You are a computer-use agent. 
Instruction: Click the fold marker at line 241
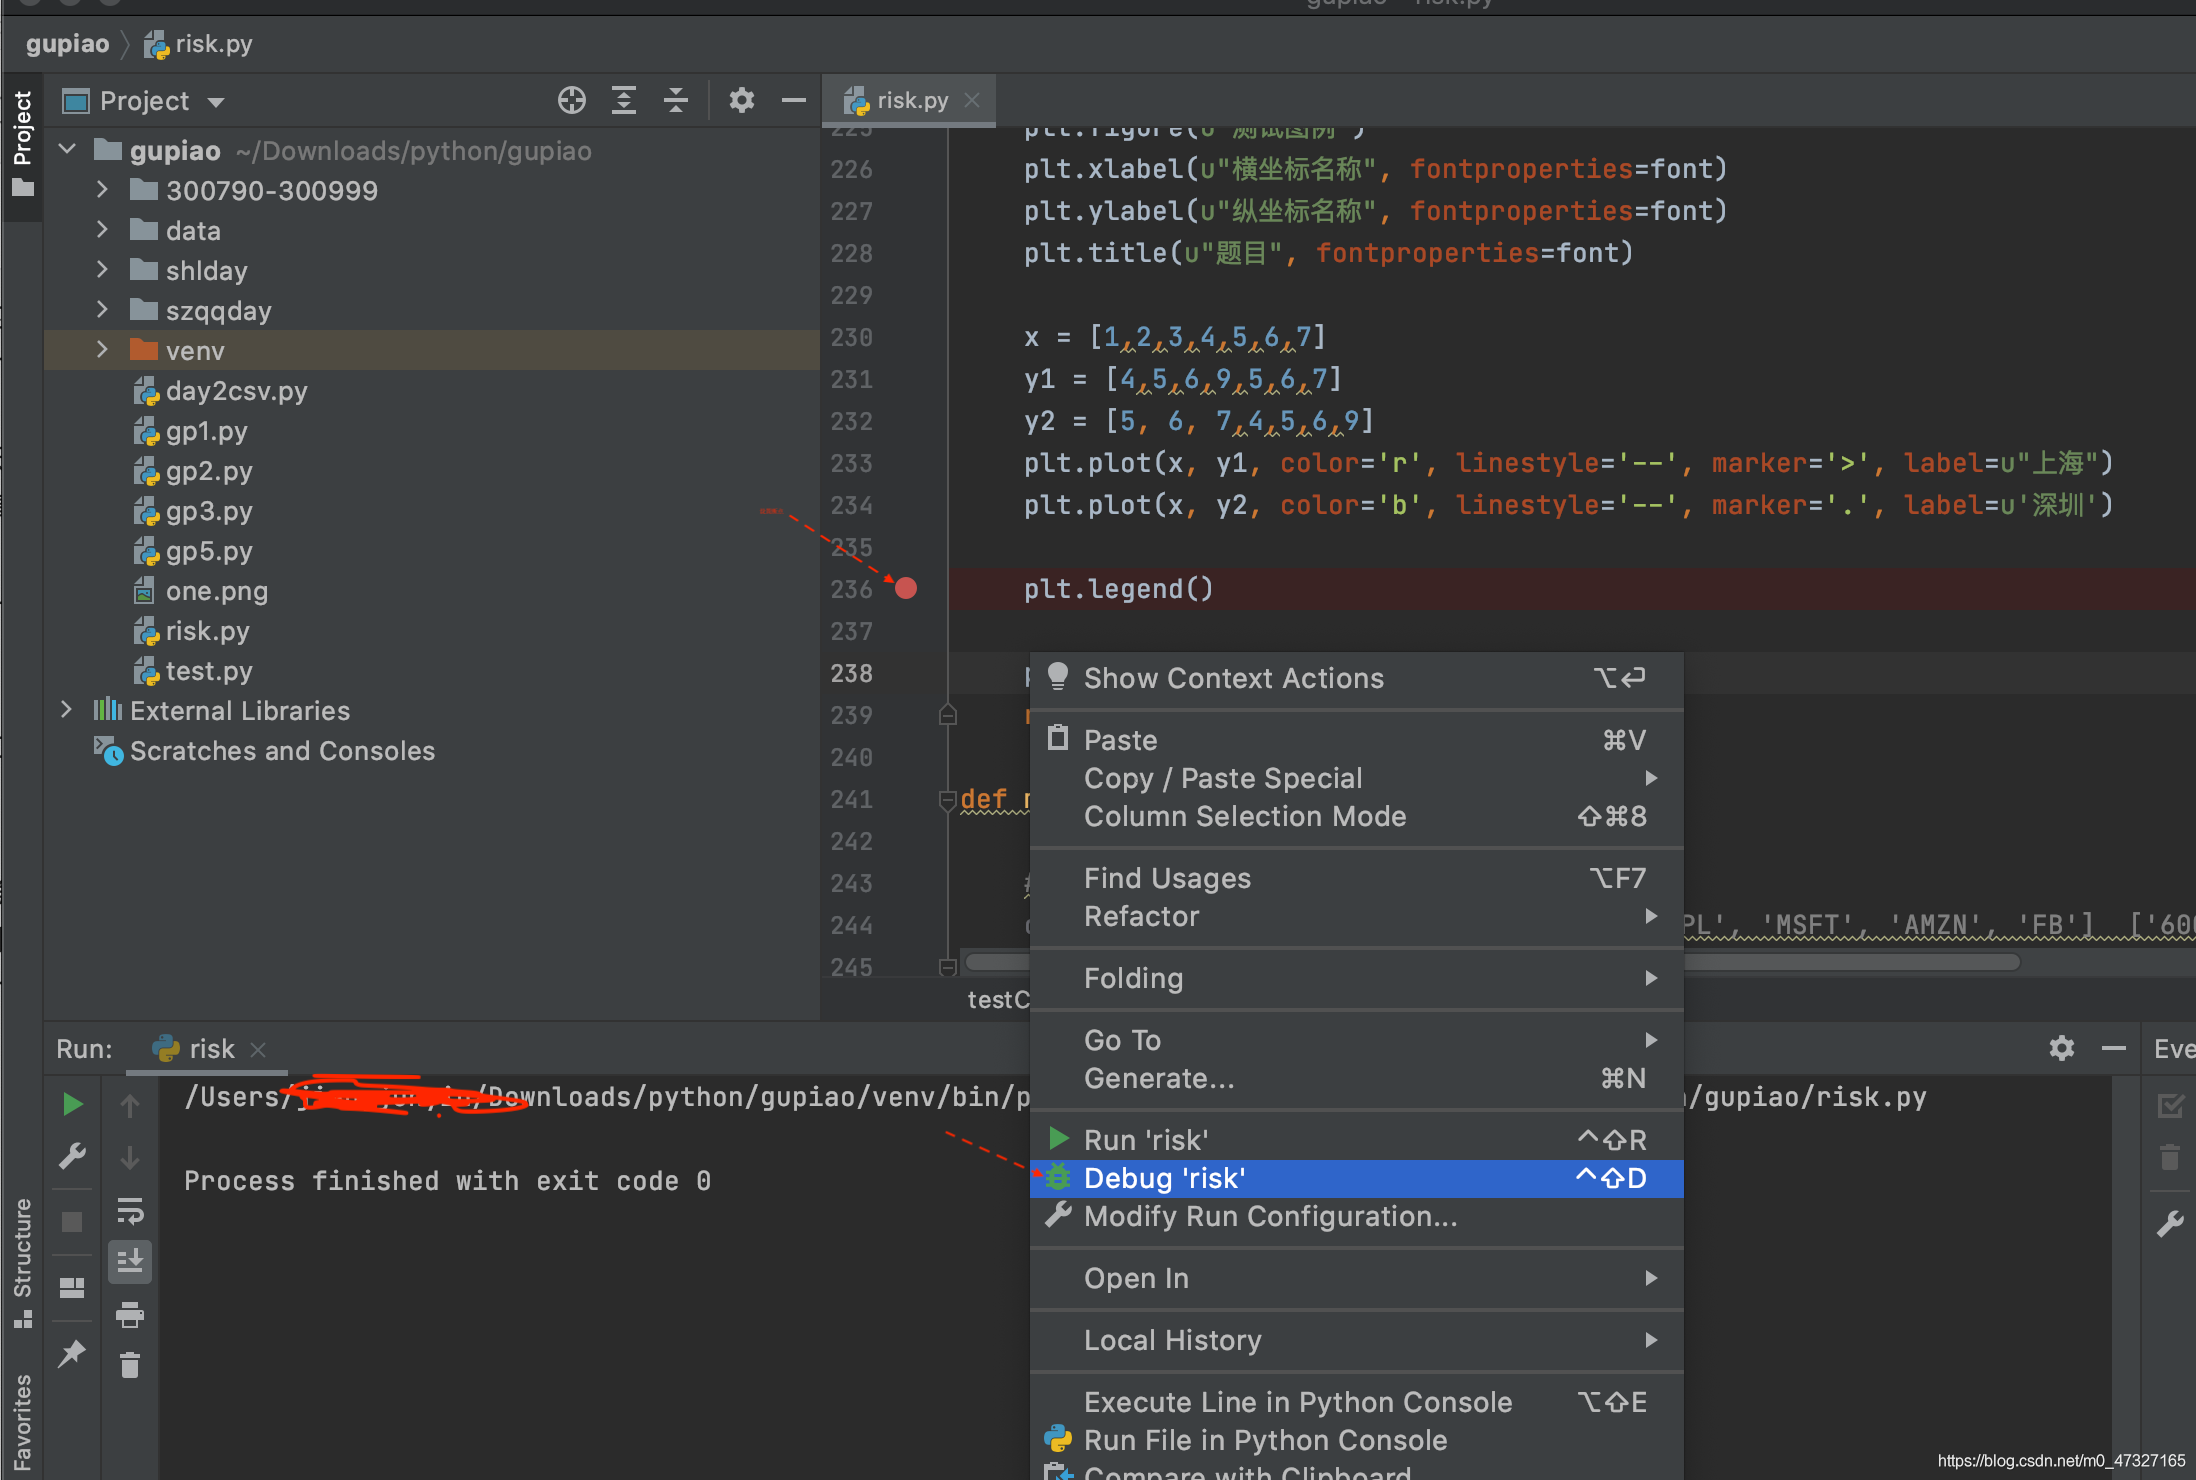948,800
